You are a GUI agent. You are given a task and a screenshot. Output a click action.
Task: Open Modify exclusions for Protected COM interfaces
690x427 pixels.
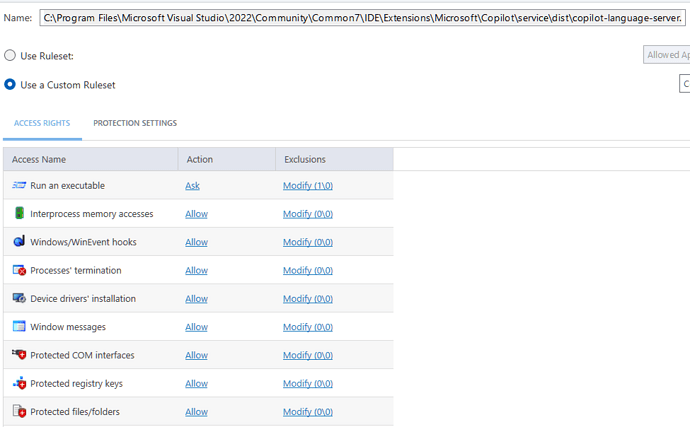pos(308,355)
